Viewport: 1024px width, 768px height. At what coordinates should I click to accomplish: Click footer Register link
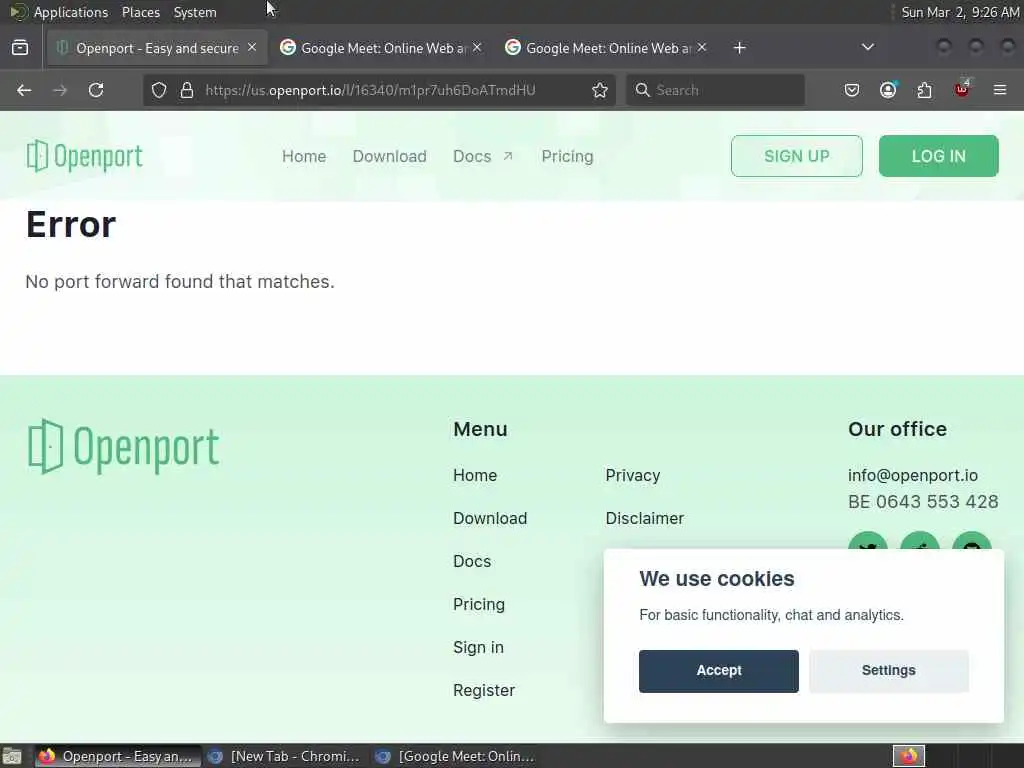pos(484,690)
